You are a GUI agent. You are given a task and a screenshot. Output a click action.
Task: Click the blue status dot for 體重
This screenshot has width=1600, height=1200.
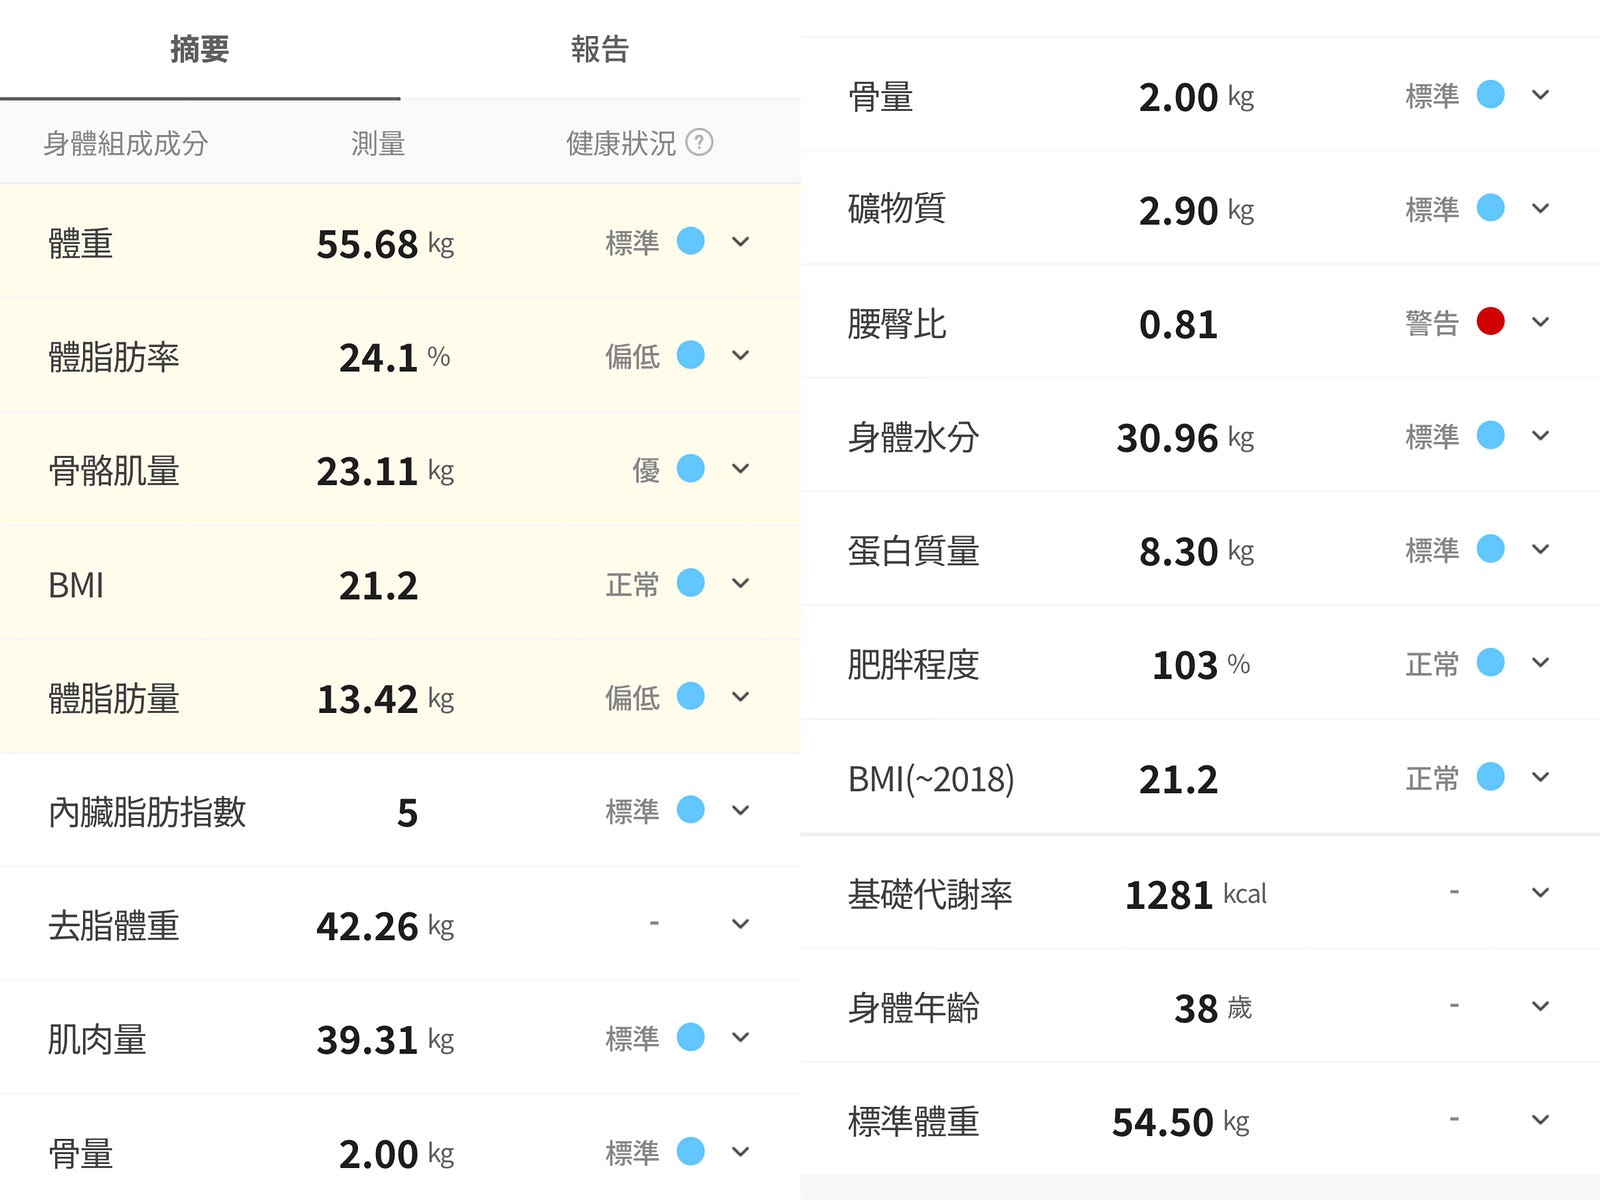[690, 241]
